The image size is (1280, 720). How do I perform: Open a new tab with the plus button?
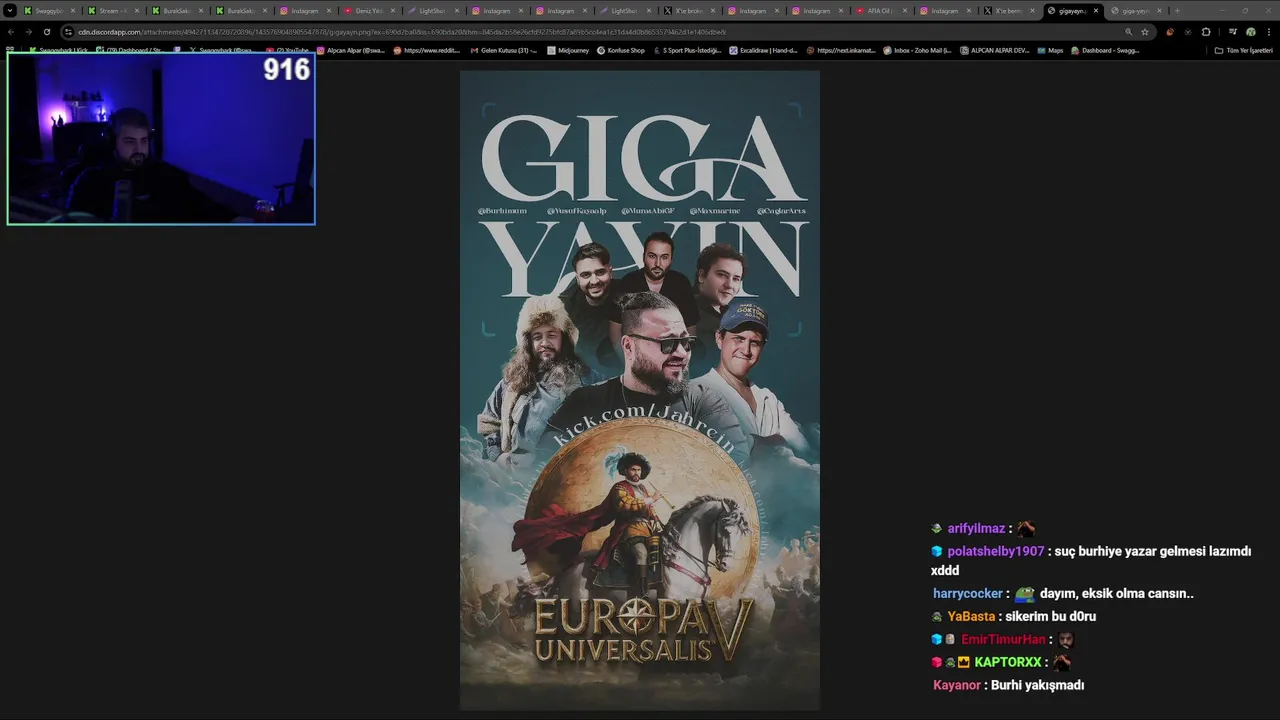[x=1177, y=11]
